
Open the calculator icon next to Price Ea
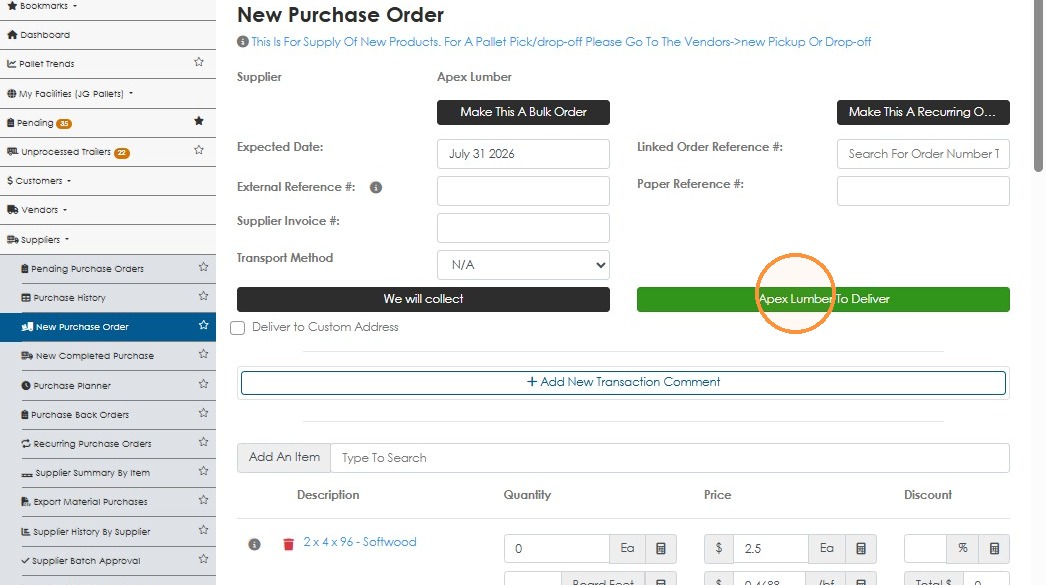click(x=861, y=548)
